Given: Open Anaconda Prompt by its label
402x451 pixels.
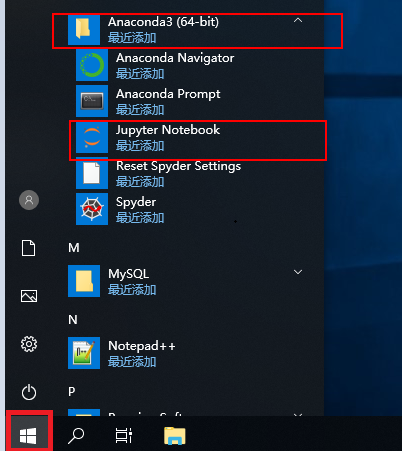Looking at the screenshot, I should pyautogui.click(x=168, y=94).
